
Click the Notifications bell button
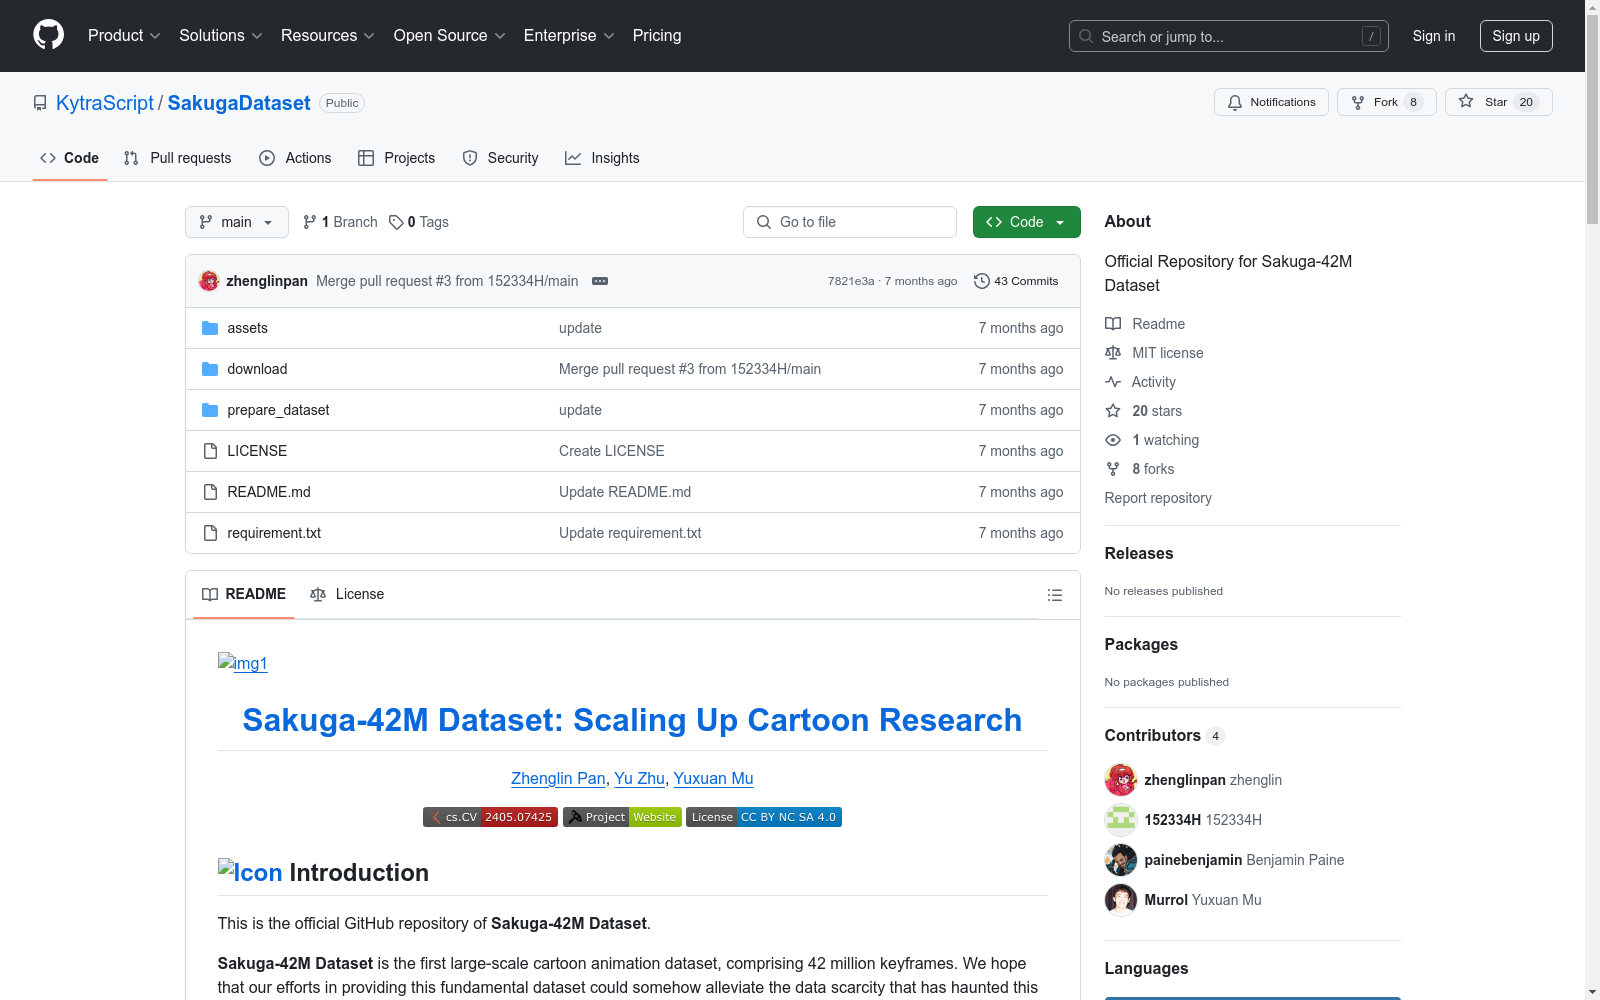click(x=1271, y=102)
